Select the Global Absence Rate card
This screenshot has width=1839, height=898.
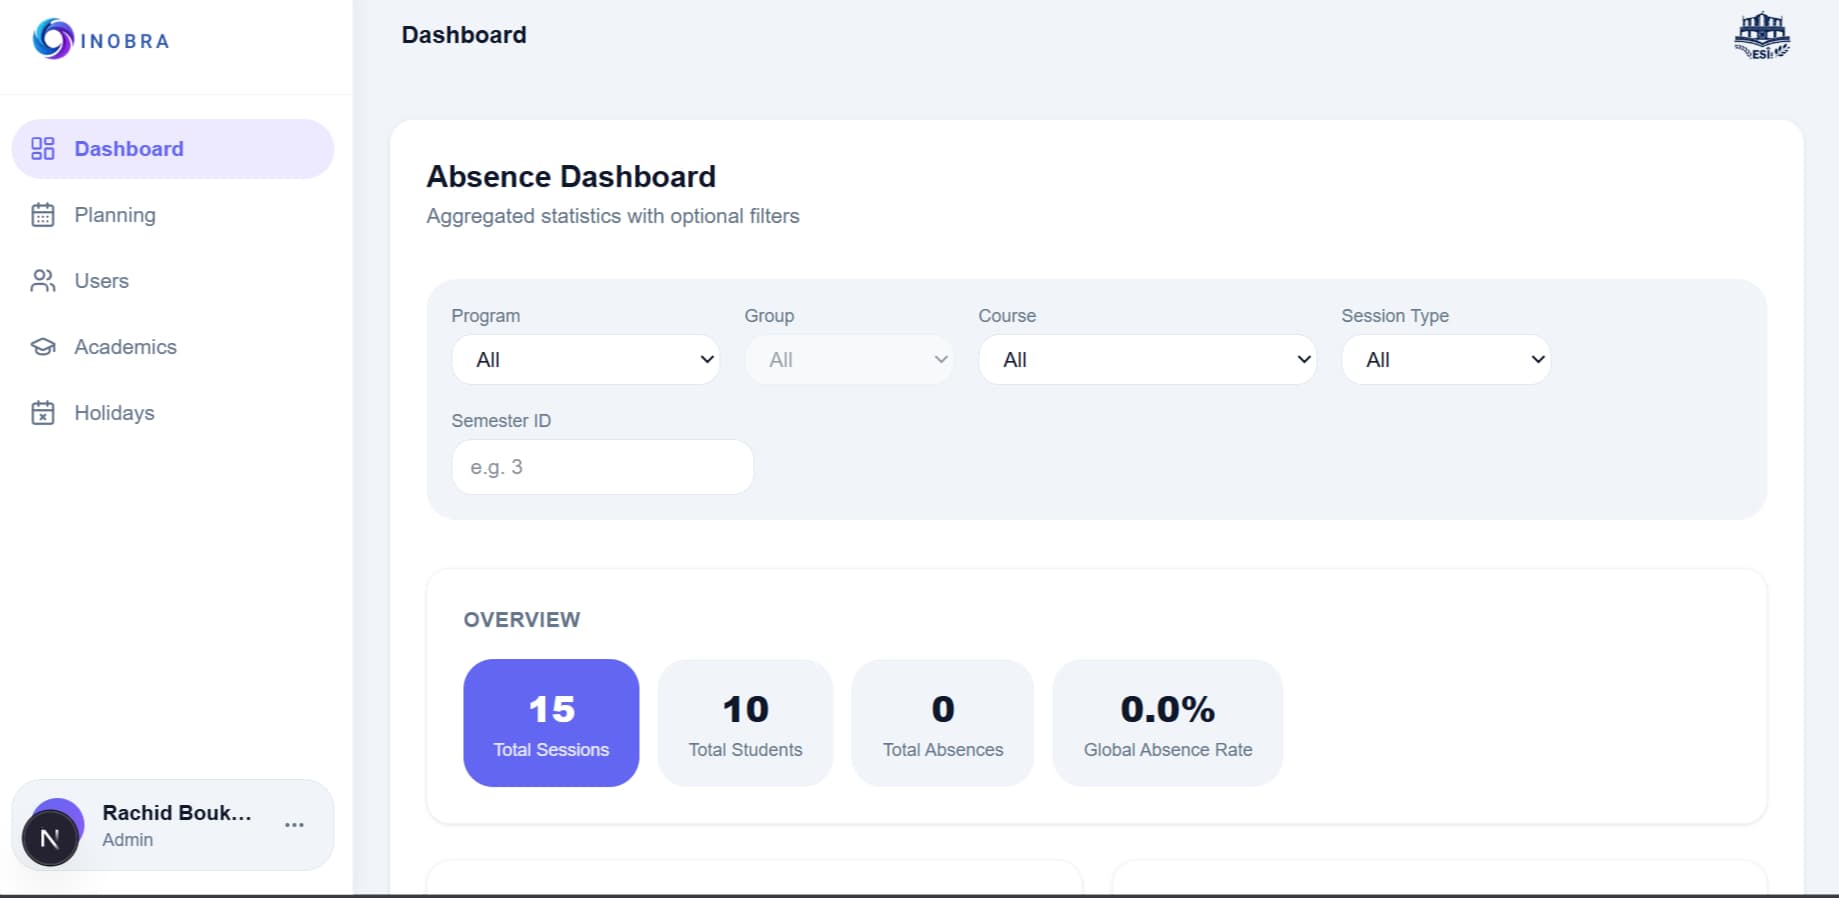pos(1168,723)
